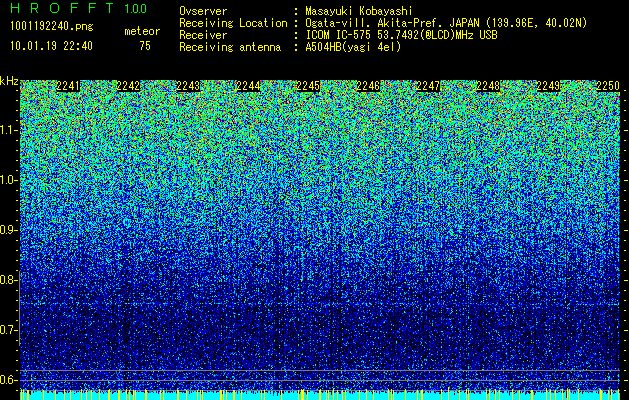This screenshot has height=400, width=629.
Task: Click the kHz axis unit label
Action: click(9, 81)
